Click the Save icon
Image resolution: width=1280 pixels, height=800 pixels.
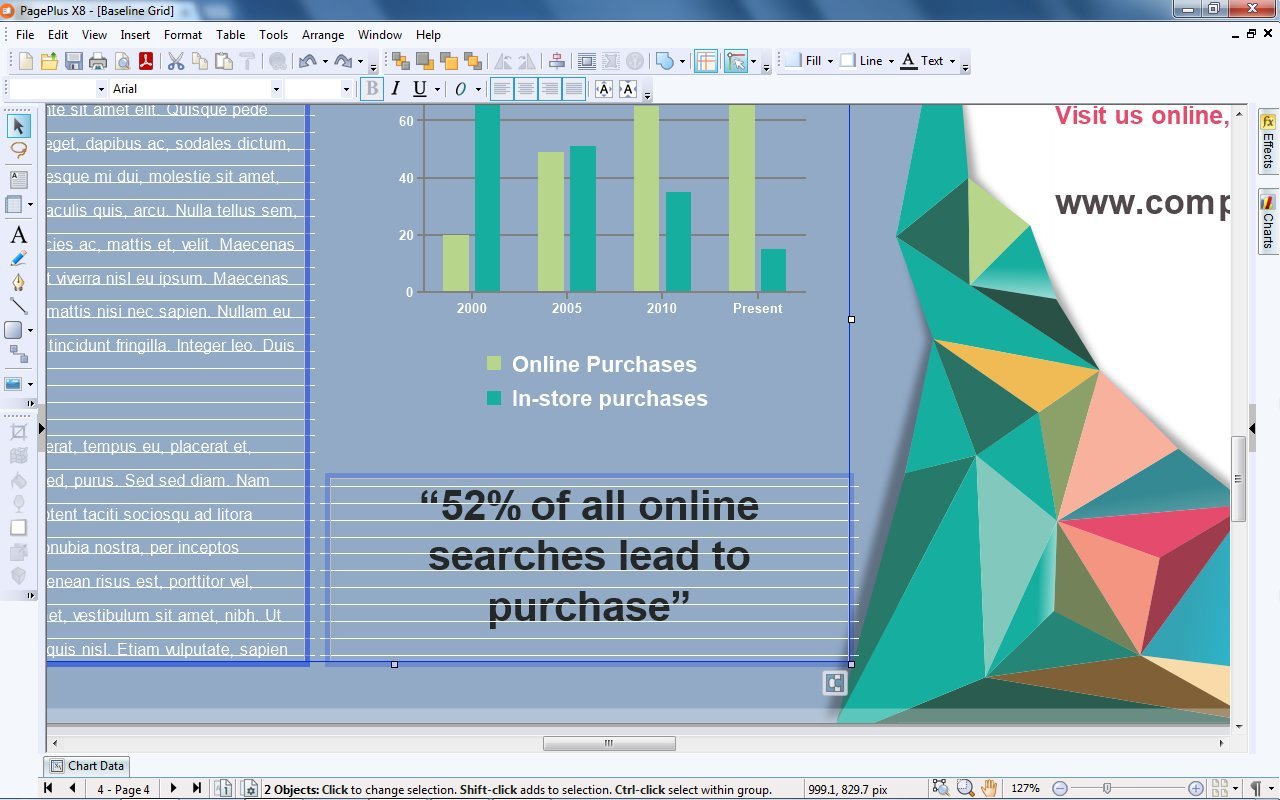[x=73, y=61]
